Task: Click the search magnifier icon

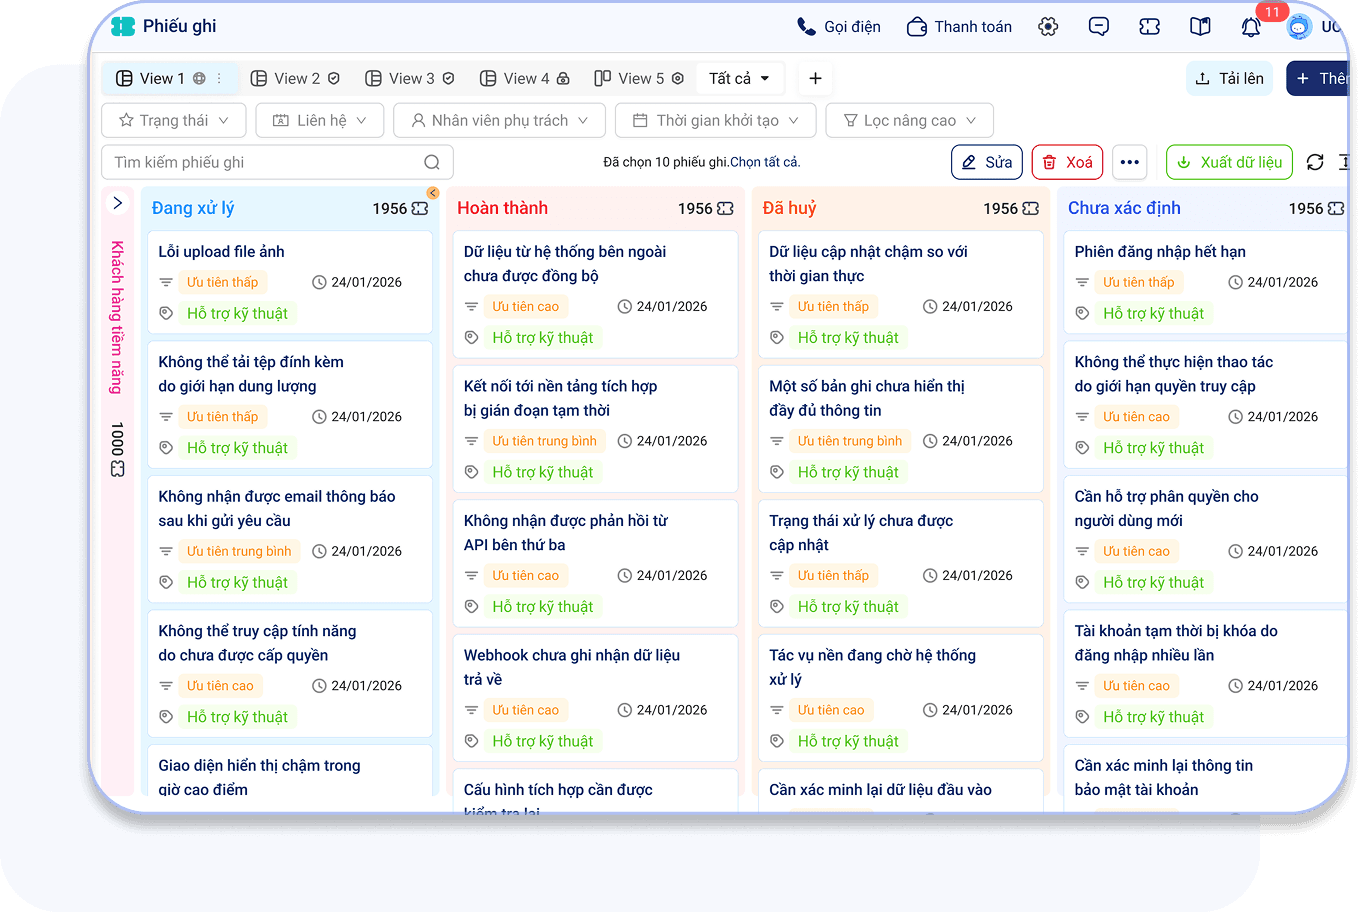Action: (x=431, y=162)
